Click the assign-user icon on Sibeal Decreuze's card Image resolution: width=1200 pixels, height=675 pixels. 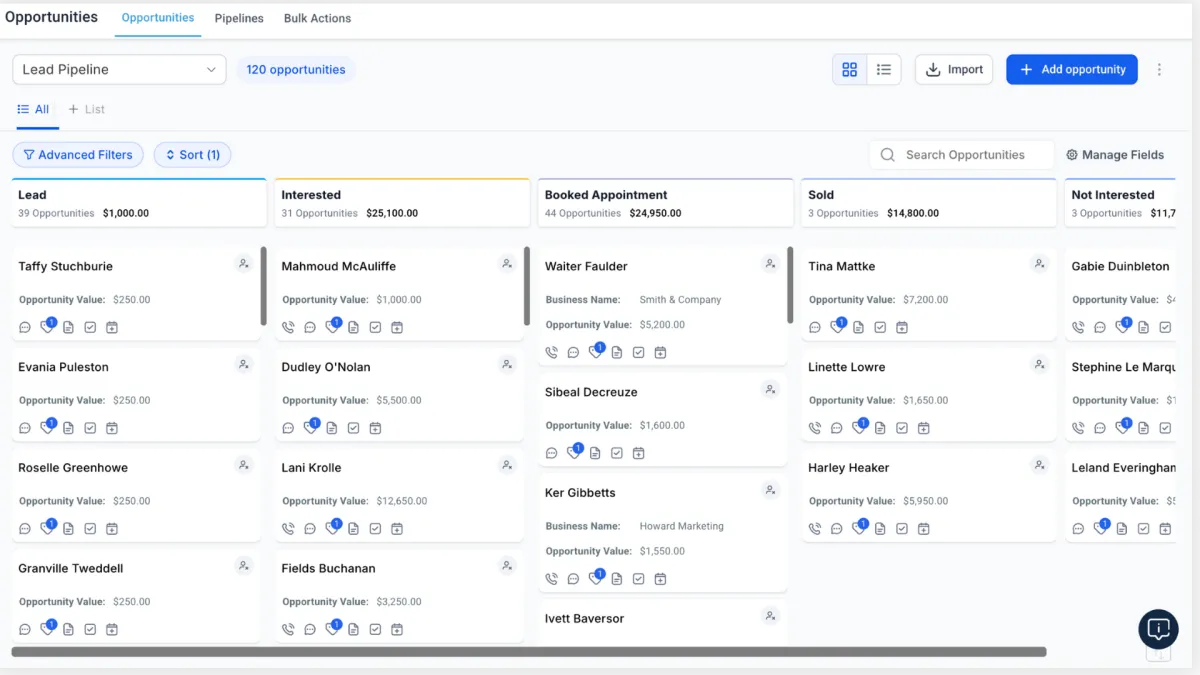[770, 390]
